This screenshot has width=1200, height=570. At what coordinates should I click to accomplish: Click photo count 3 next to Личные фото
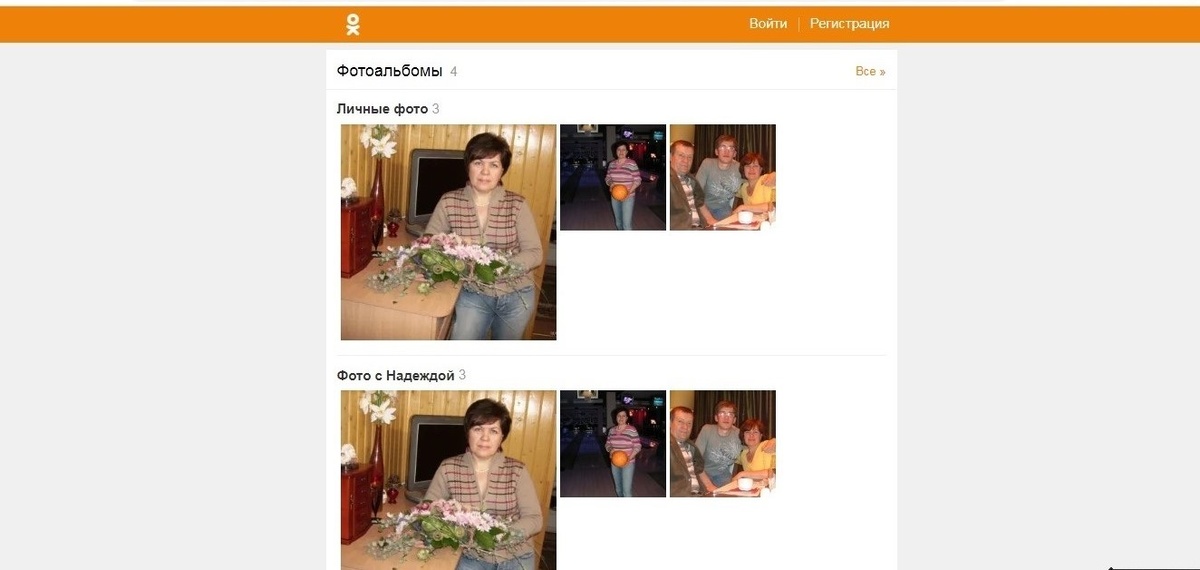click(436, 109)
